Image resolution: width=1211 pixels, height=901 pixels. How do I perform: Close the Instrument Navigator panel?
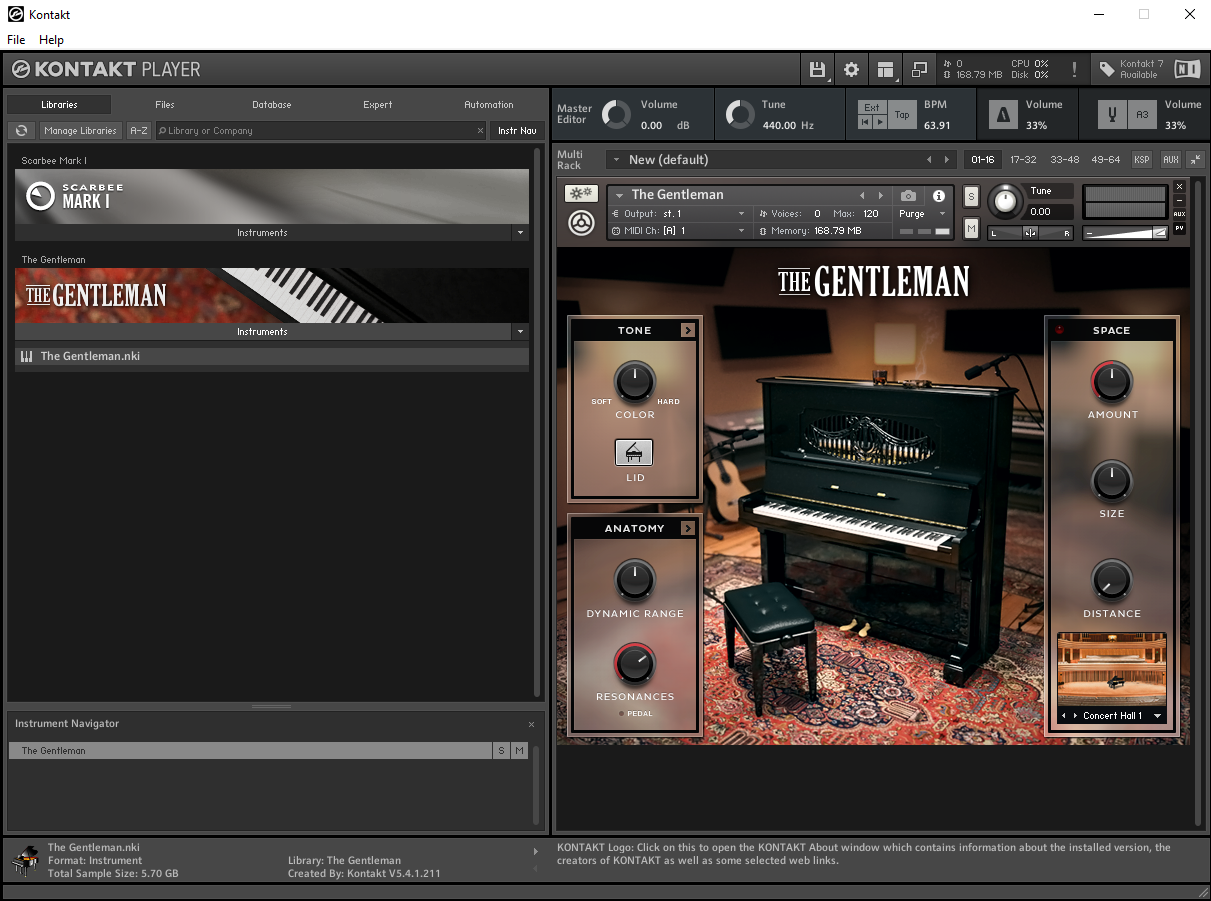(x=531, y=724)
